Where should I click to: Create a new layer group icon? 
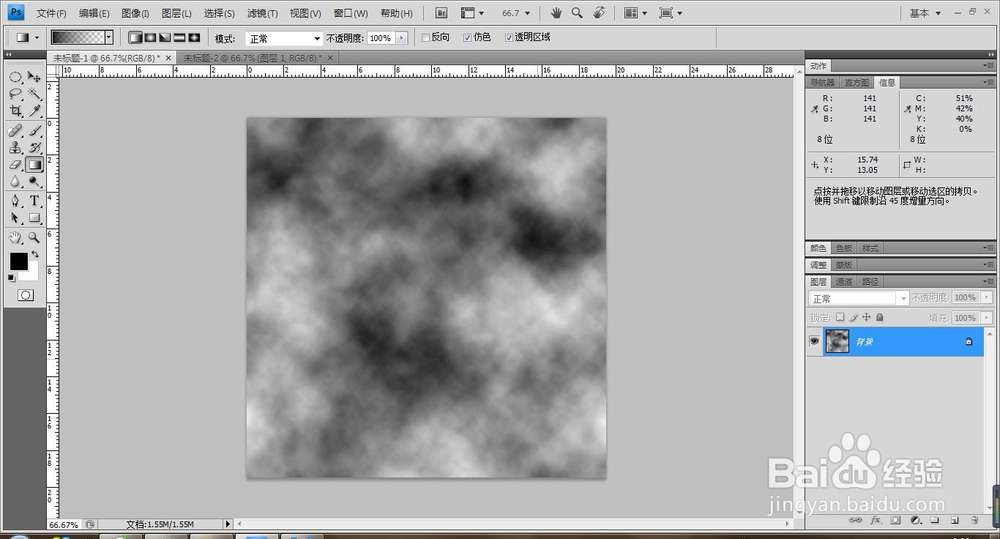(935, 521)
